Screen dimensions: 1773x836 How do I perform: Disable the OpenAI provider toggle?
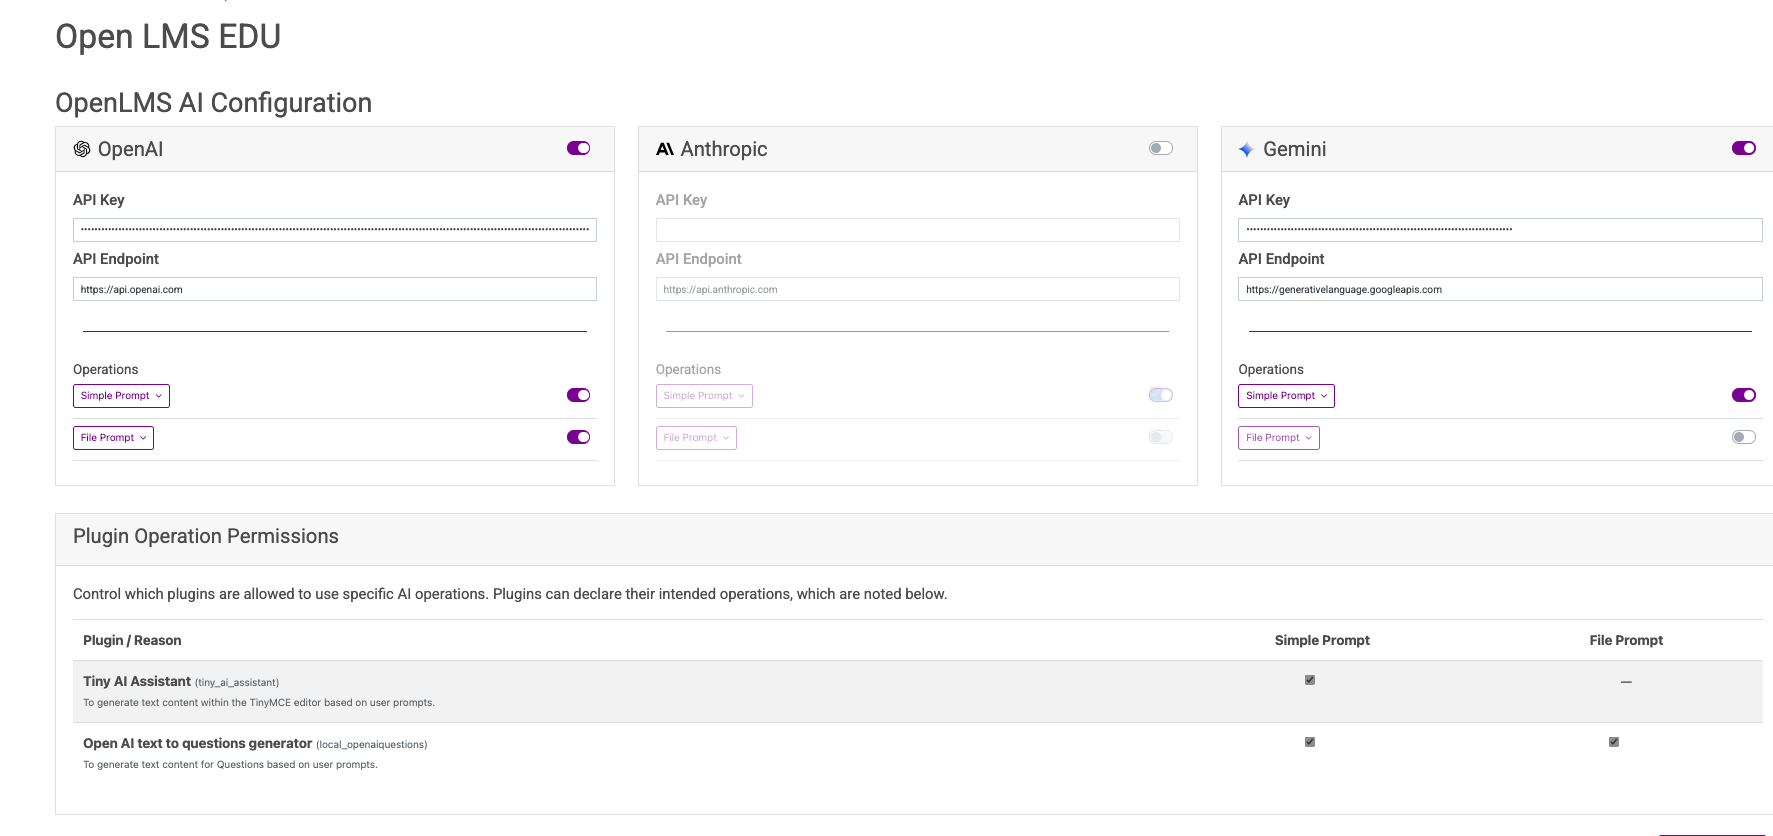(x=578, y=148)
